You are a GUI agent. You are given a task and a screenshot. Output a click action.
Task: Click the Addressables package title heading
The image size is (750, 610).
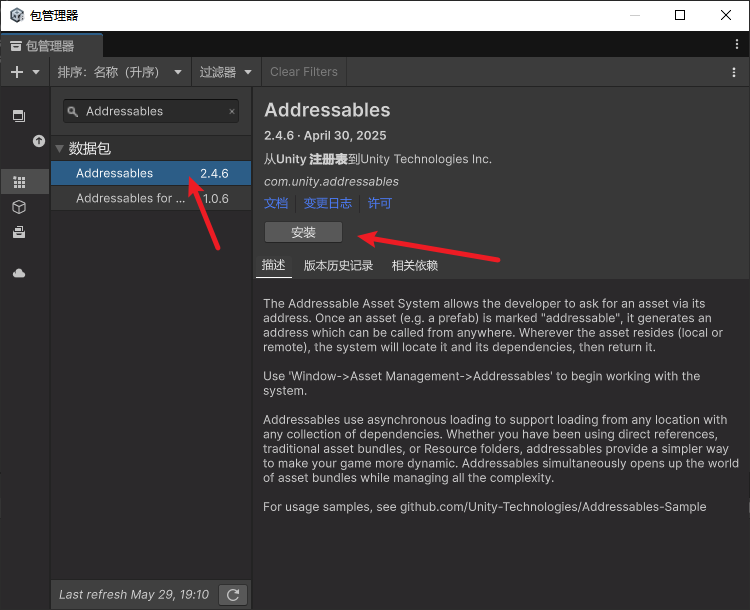[x=327, y=110]
